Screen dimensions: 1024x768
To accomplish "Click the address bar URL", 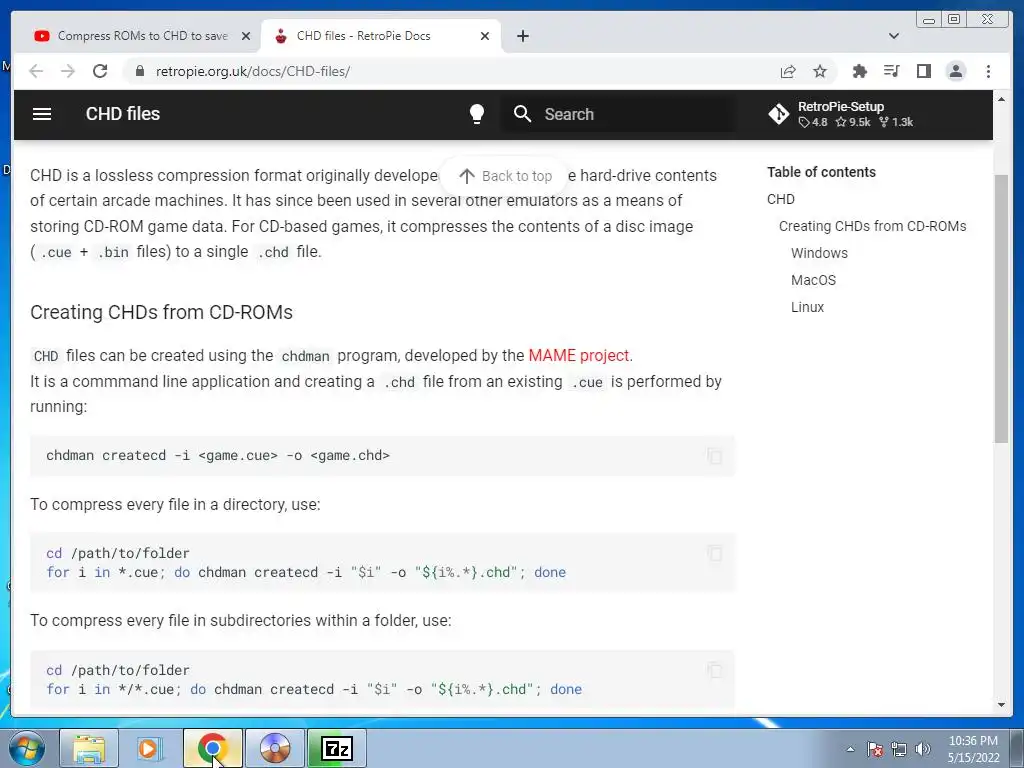I will pos(253,71).
